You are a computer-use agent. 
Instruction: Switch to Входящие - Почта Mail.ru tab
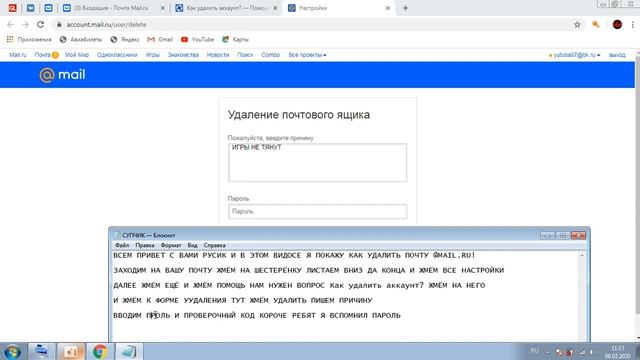(x=110, y=8)
